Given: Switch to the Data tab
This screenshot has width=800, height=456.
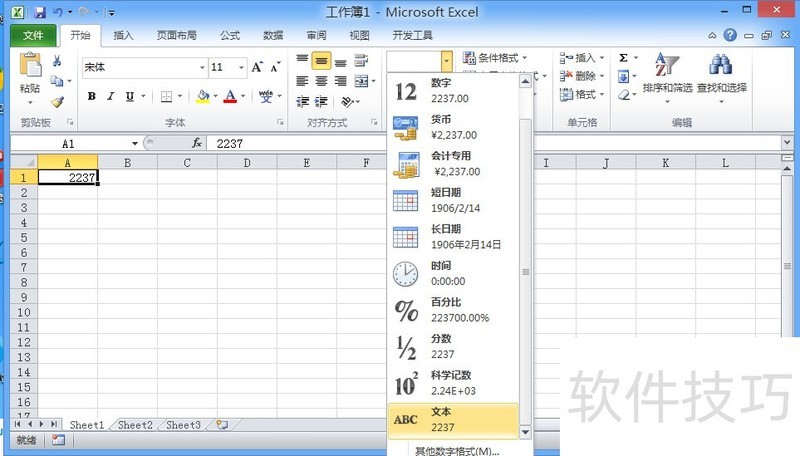Looking at the screenshot, I should point(273,35).
